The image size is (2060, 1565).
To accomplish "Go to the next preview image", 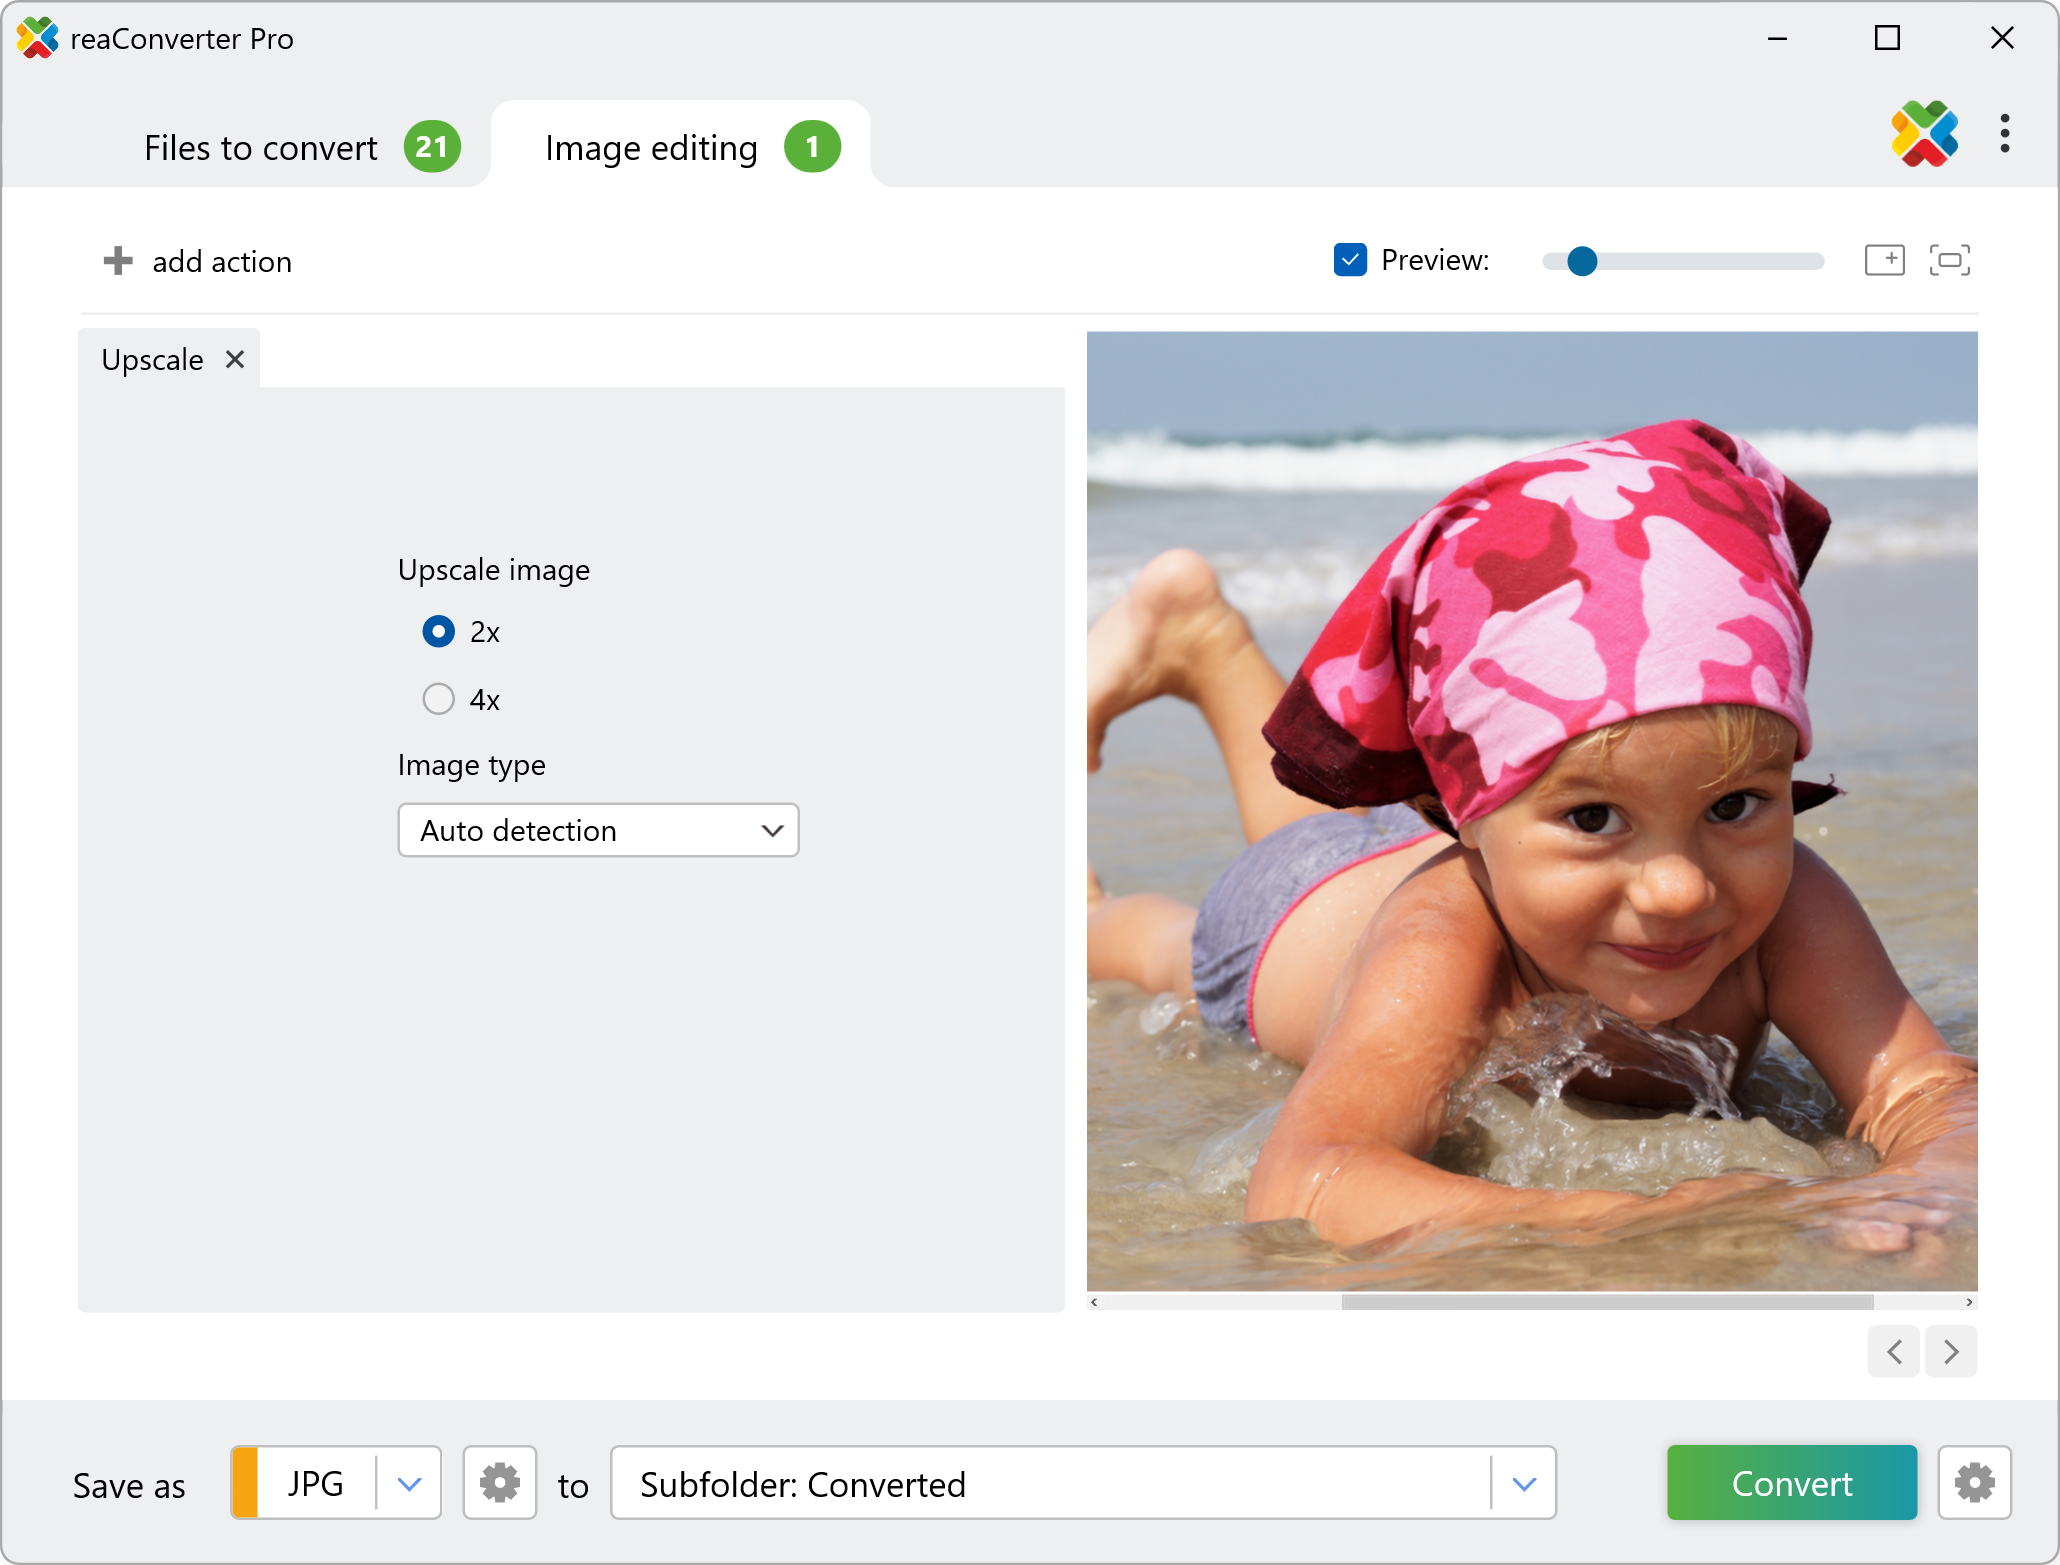I will click(1951, 1352).
